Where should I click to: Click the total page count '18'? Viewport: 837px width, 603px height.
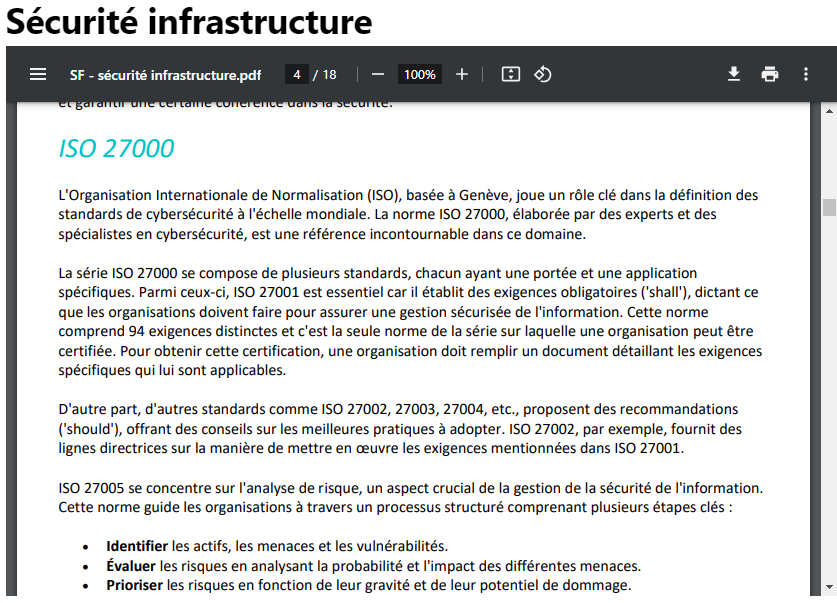click(x=329, y=75)
